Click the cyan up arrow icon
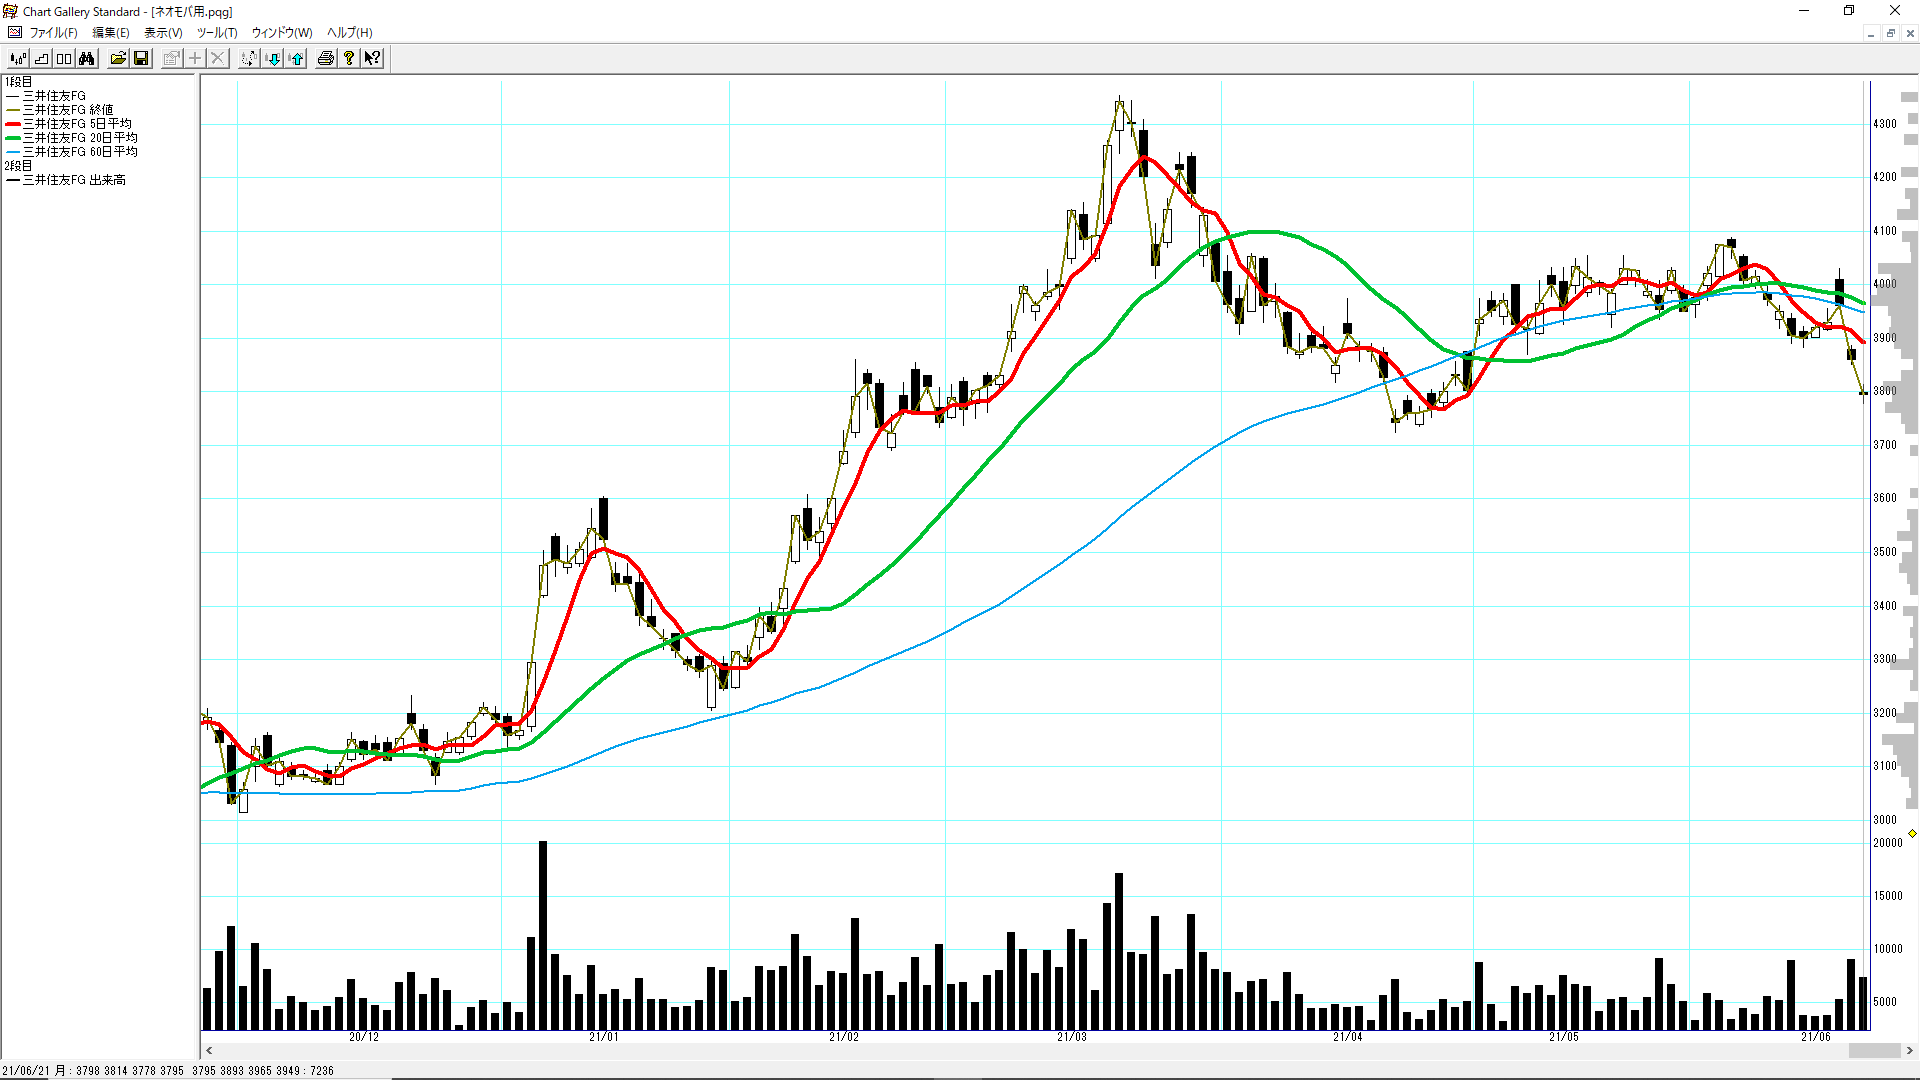1920x1080 pixels. click(296, 59)
